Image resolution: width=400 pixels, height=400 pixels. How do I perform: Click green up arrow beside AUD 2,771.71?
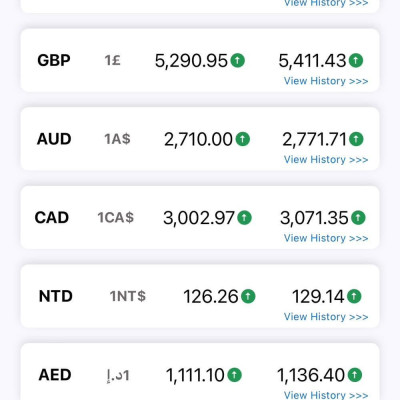pos(356,139)
